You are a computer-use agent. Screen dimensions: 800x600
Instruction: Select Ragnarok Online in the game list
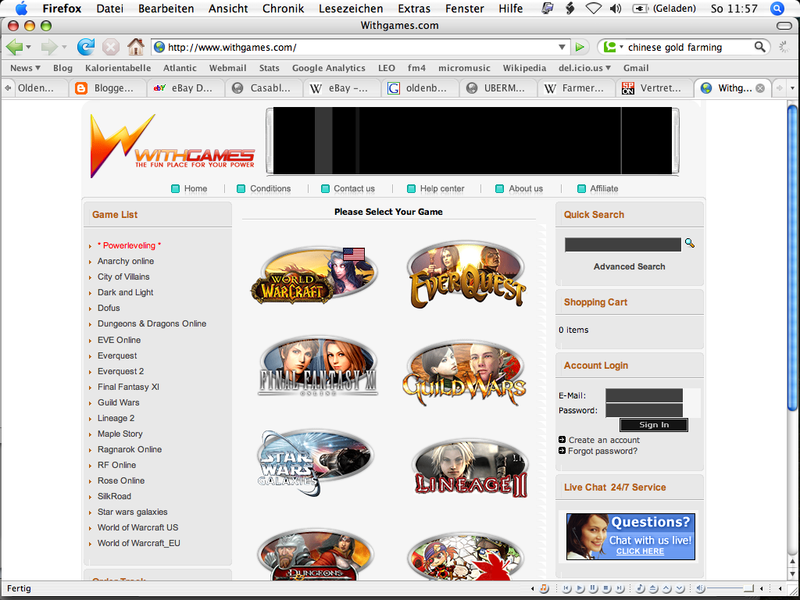(130, 449)
